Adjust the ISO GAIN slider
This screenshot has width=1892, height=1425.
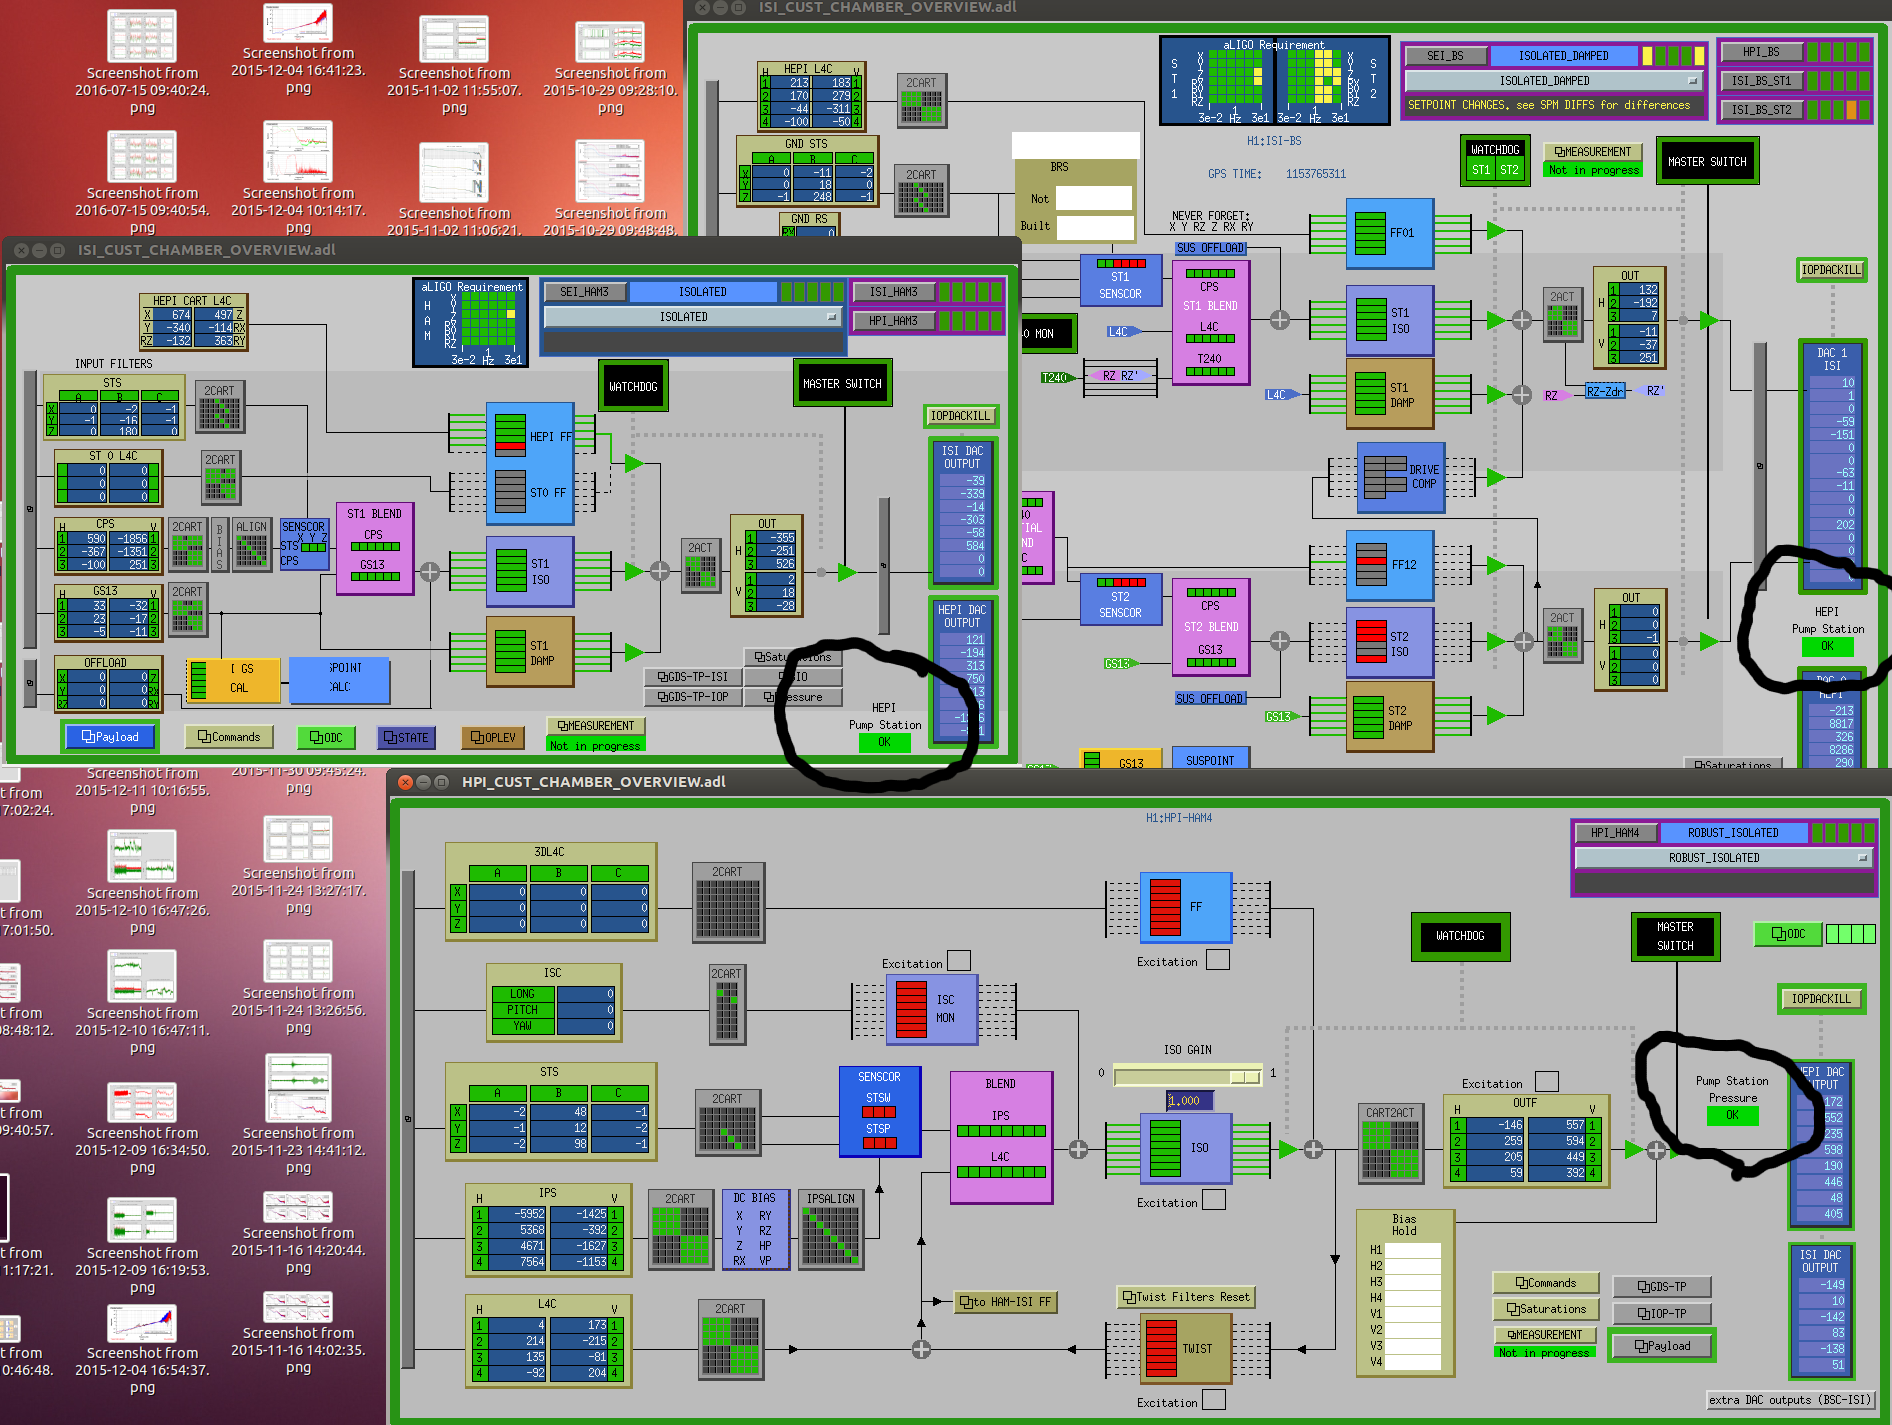[x=1187, y=1076]
